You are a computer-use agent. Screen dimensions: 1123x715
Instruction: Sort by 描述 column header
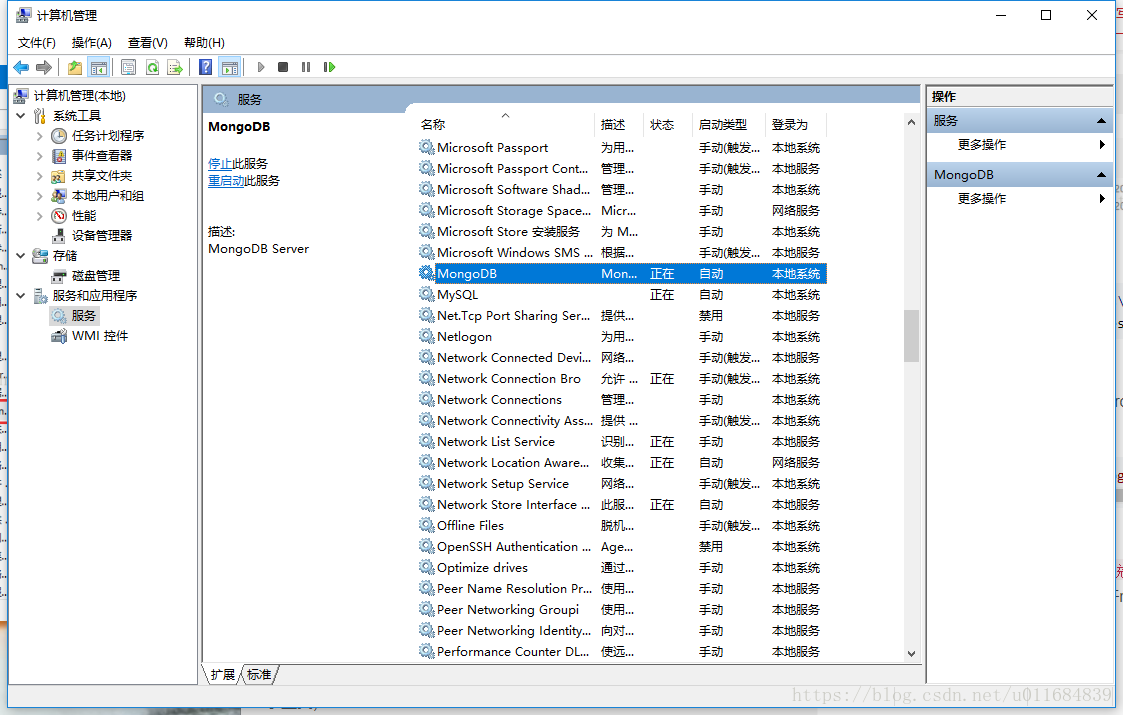coord(618,125)
